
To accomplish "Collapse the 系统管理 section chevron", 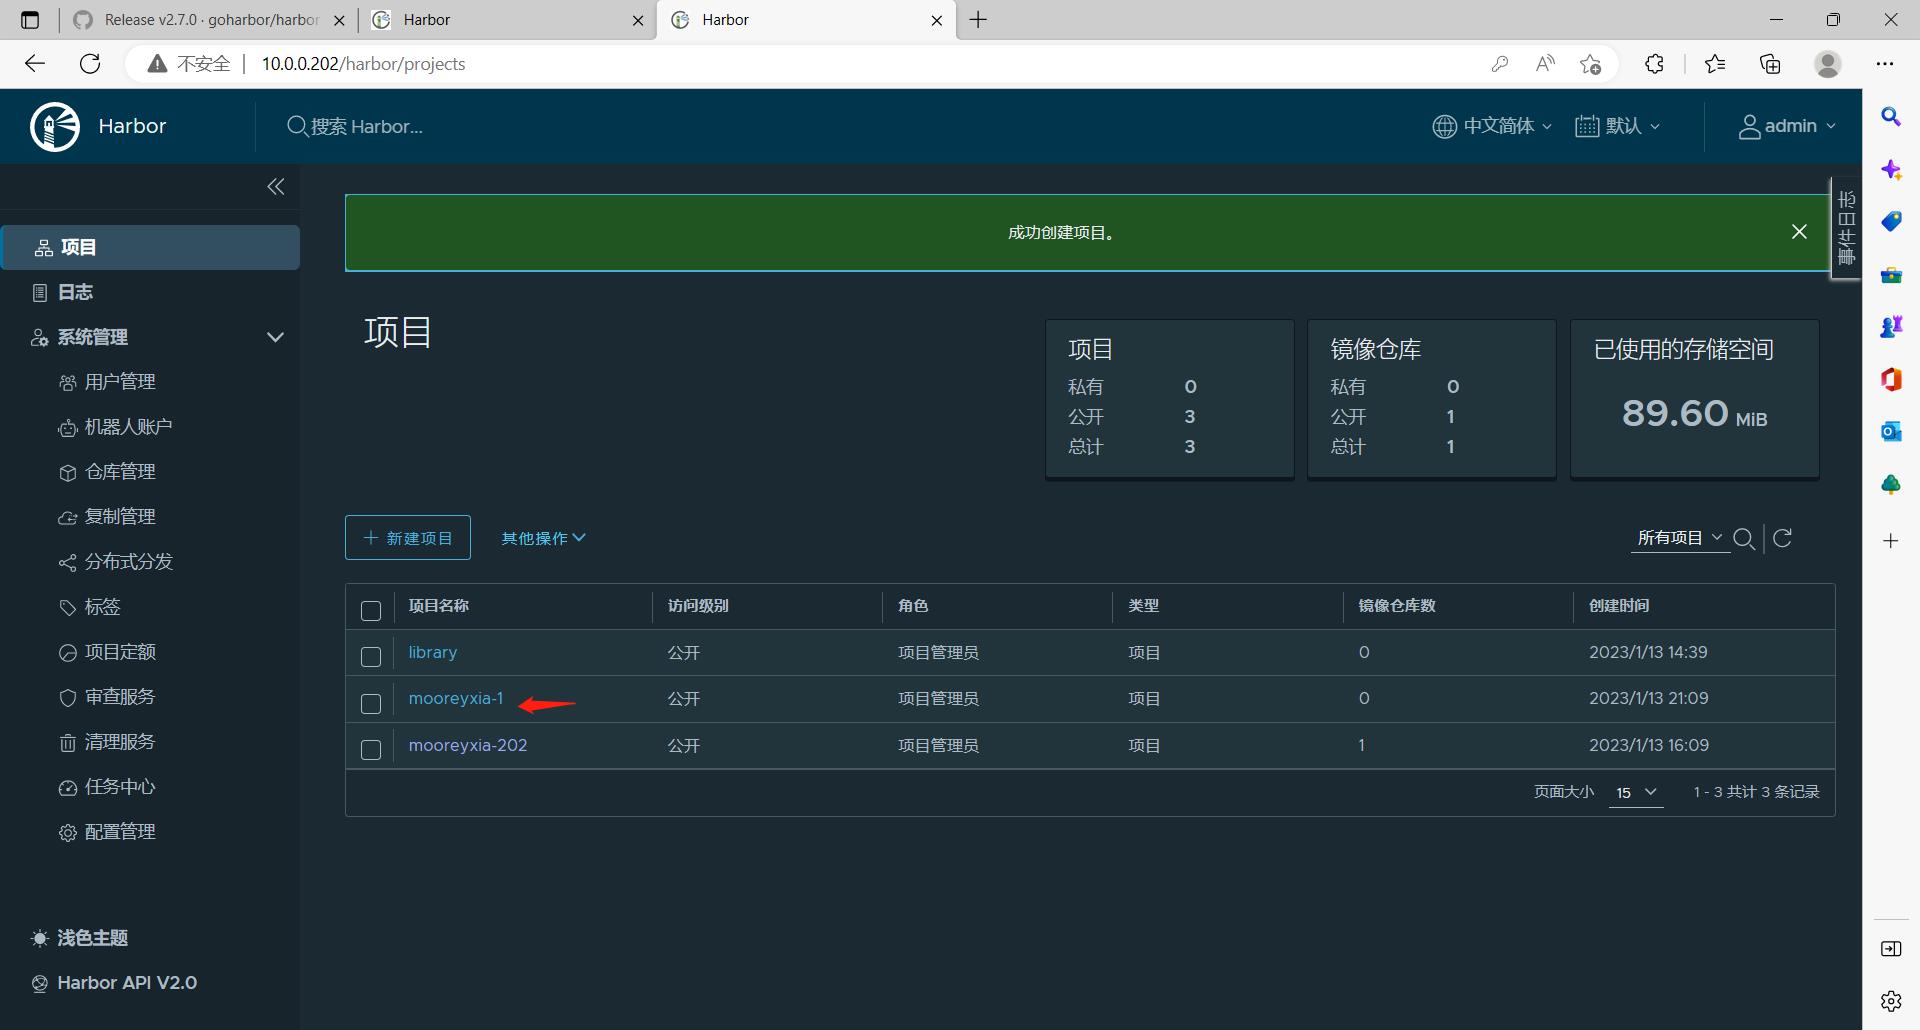I will (275, 337).
